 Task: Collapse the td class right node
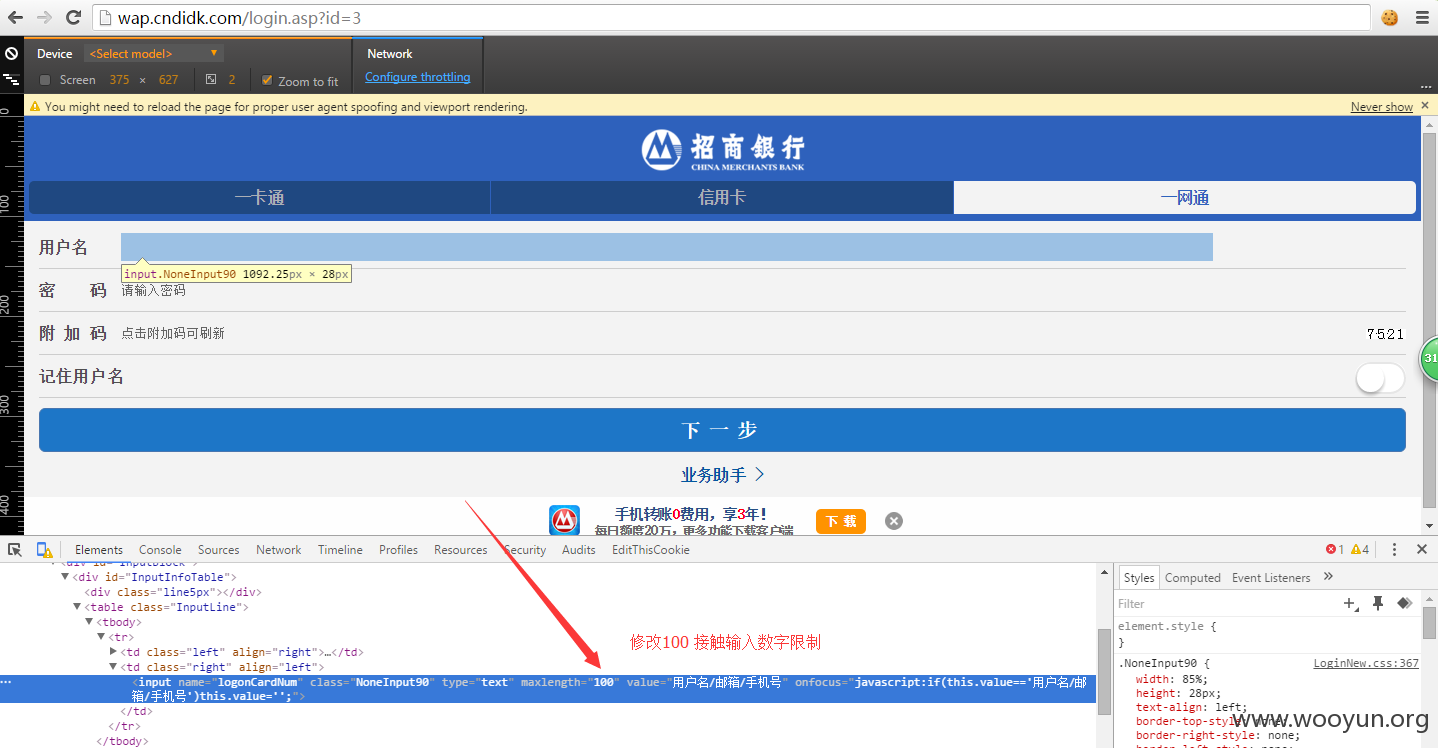pos(113,667)
